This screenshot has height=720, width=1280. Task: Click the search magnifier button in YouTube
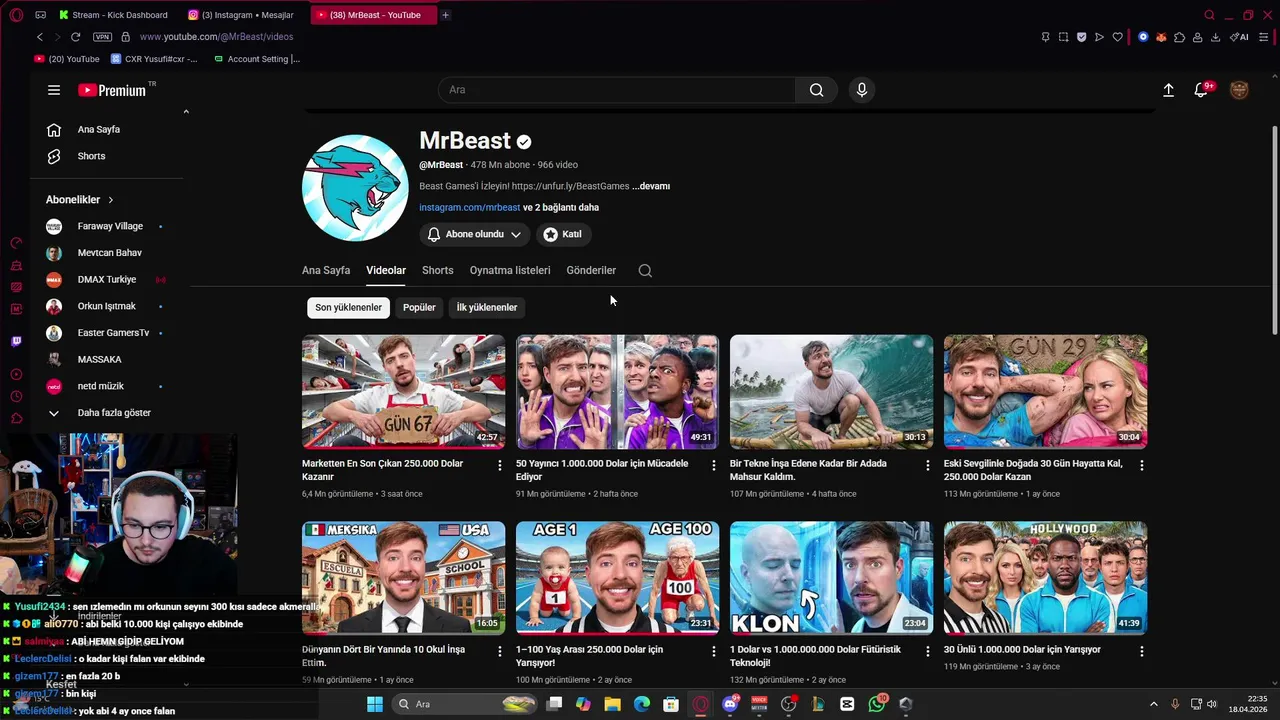coord(817,90)
